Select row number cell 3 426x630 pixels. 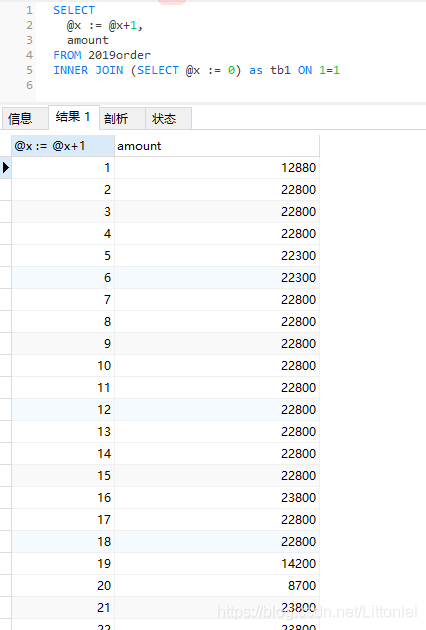[x=63, y=212]
